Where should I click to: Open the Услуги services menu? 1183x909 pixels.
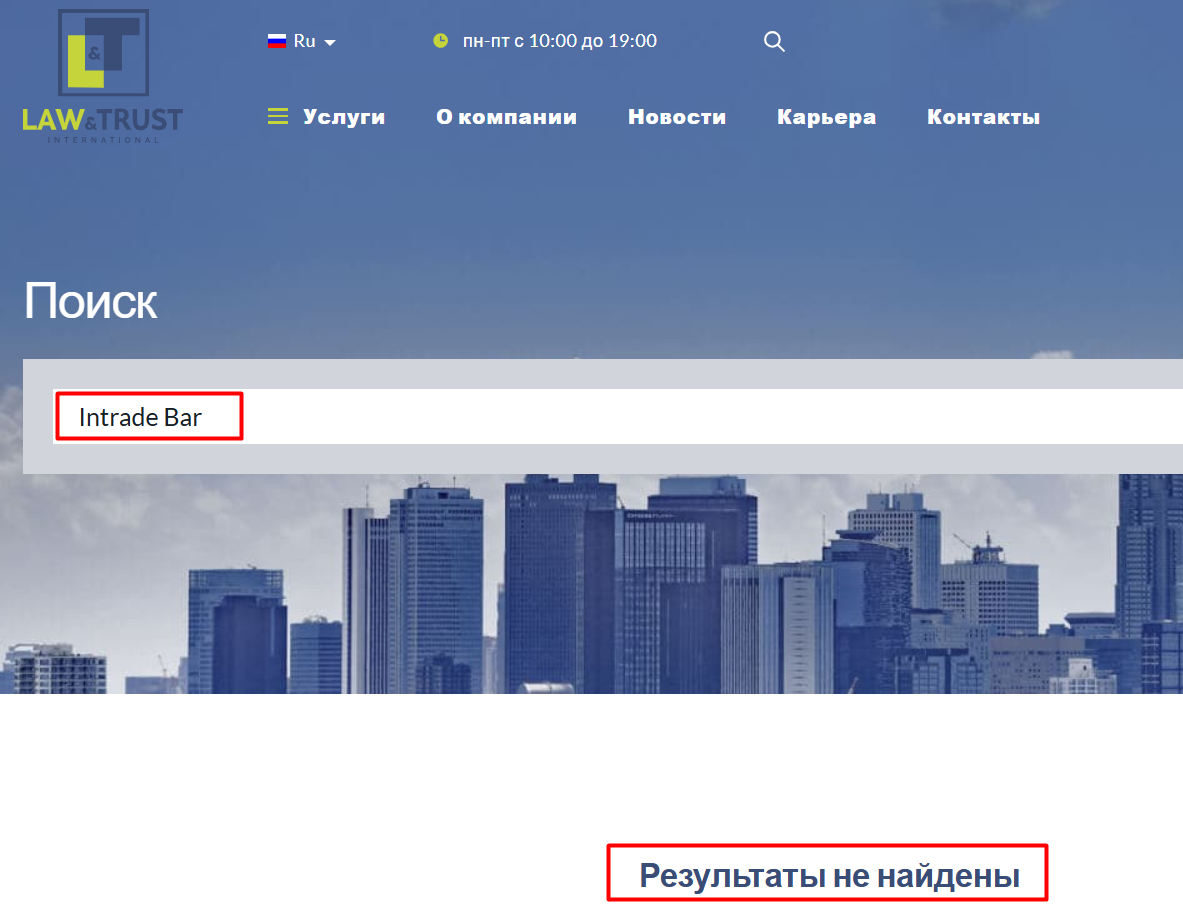tap(344, 116)
